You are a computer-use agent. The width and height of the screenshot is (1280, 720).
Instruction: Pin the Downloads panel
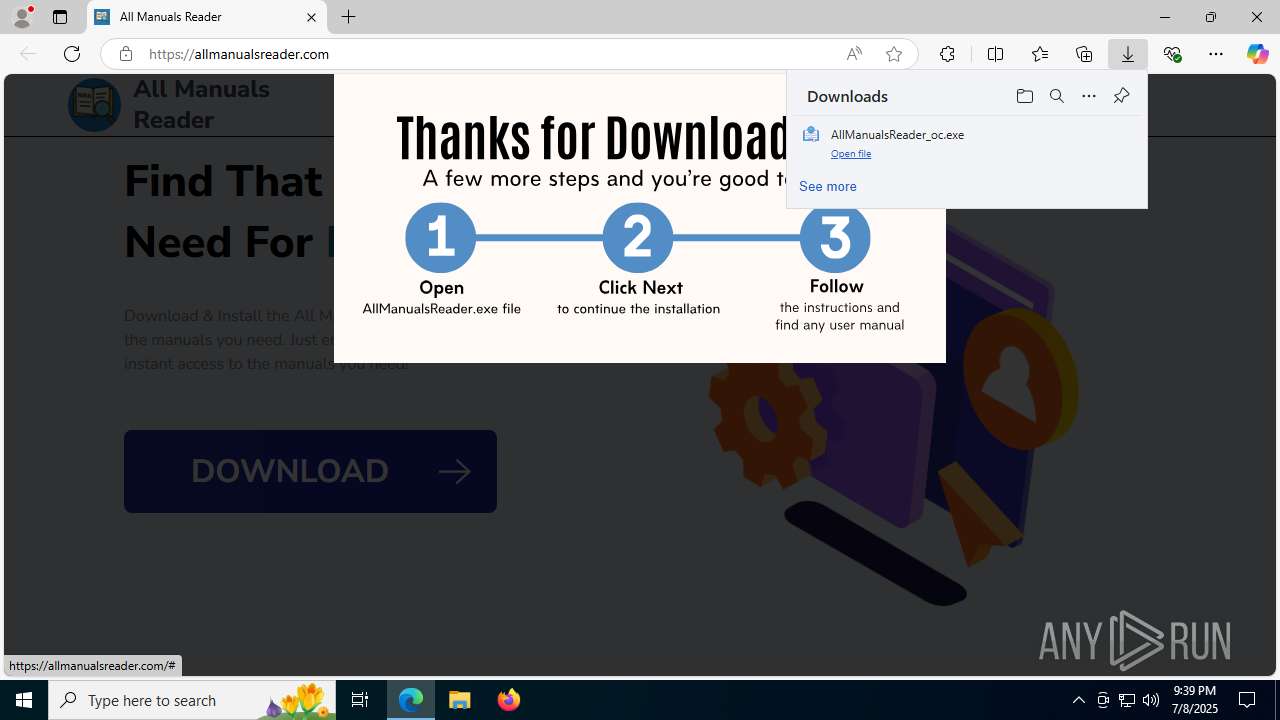(1121, 96)
